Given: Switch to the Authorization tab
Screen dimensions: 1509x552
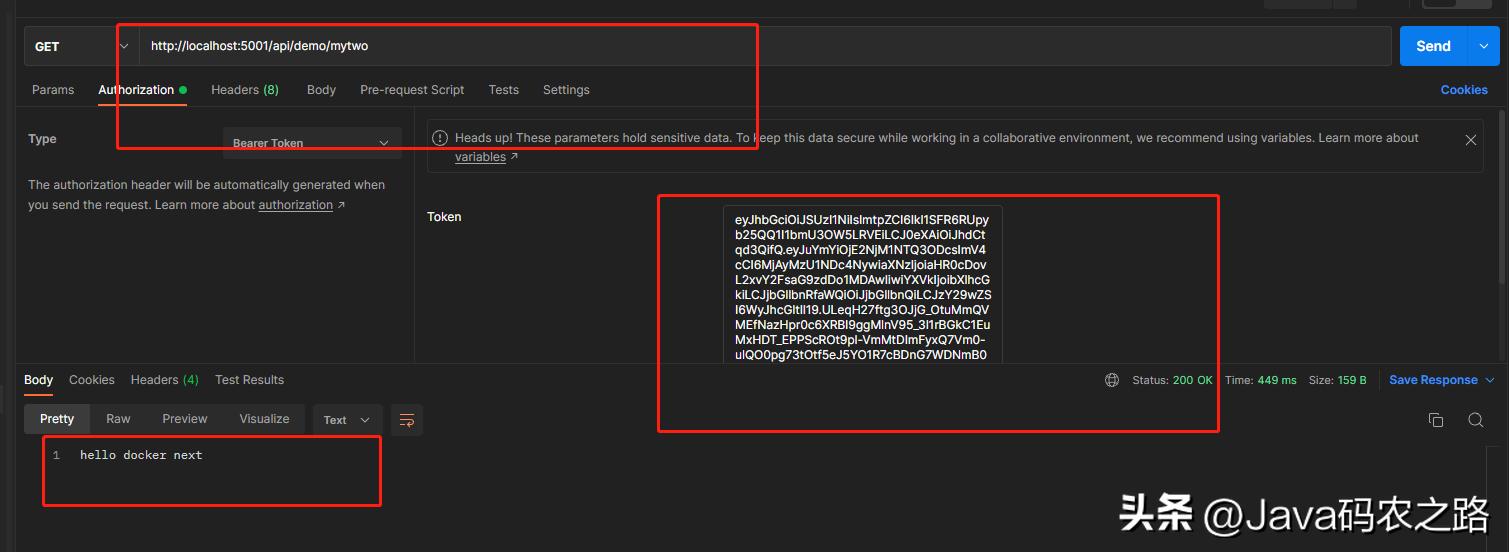Looking at the screenshot, I should click(142, 90).
